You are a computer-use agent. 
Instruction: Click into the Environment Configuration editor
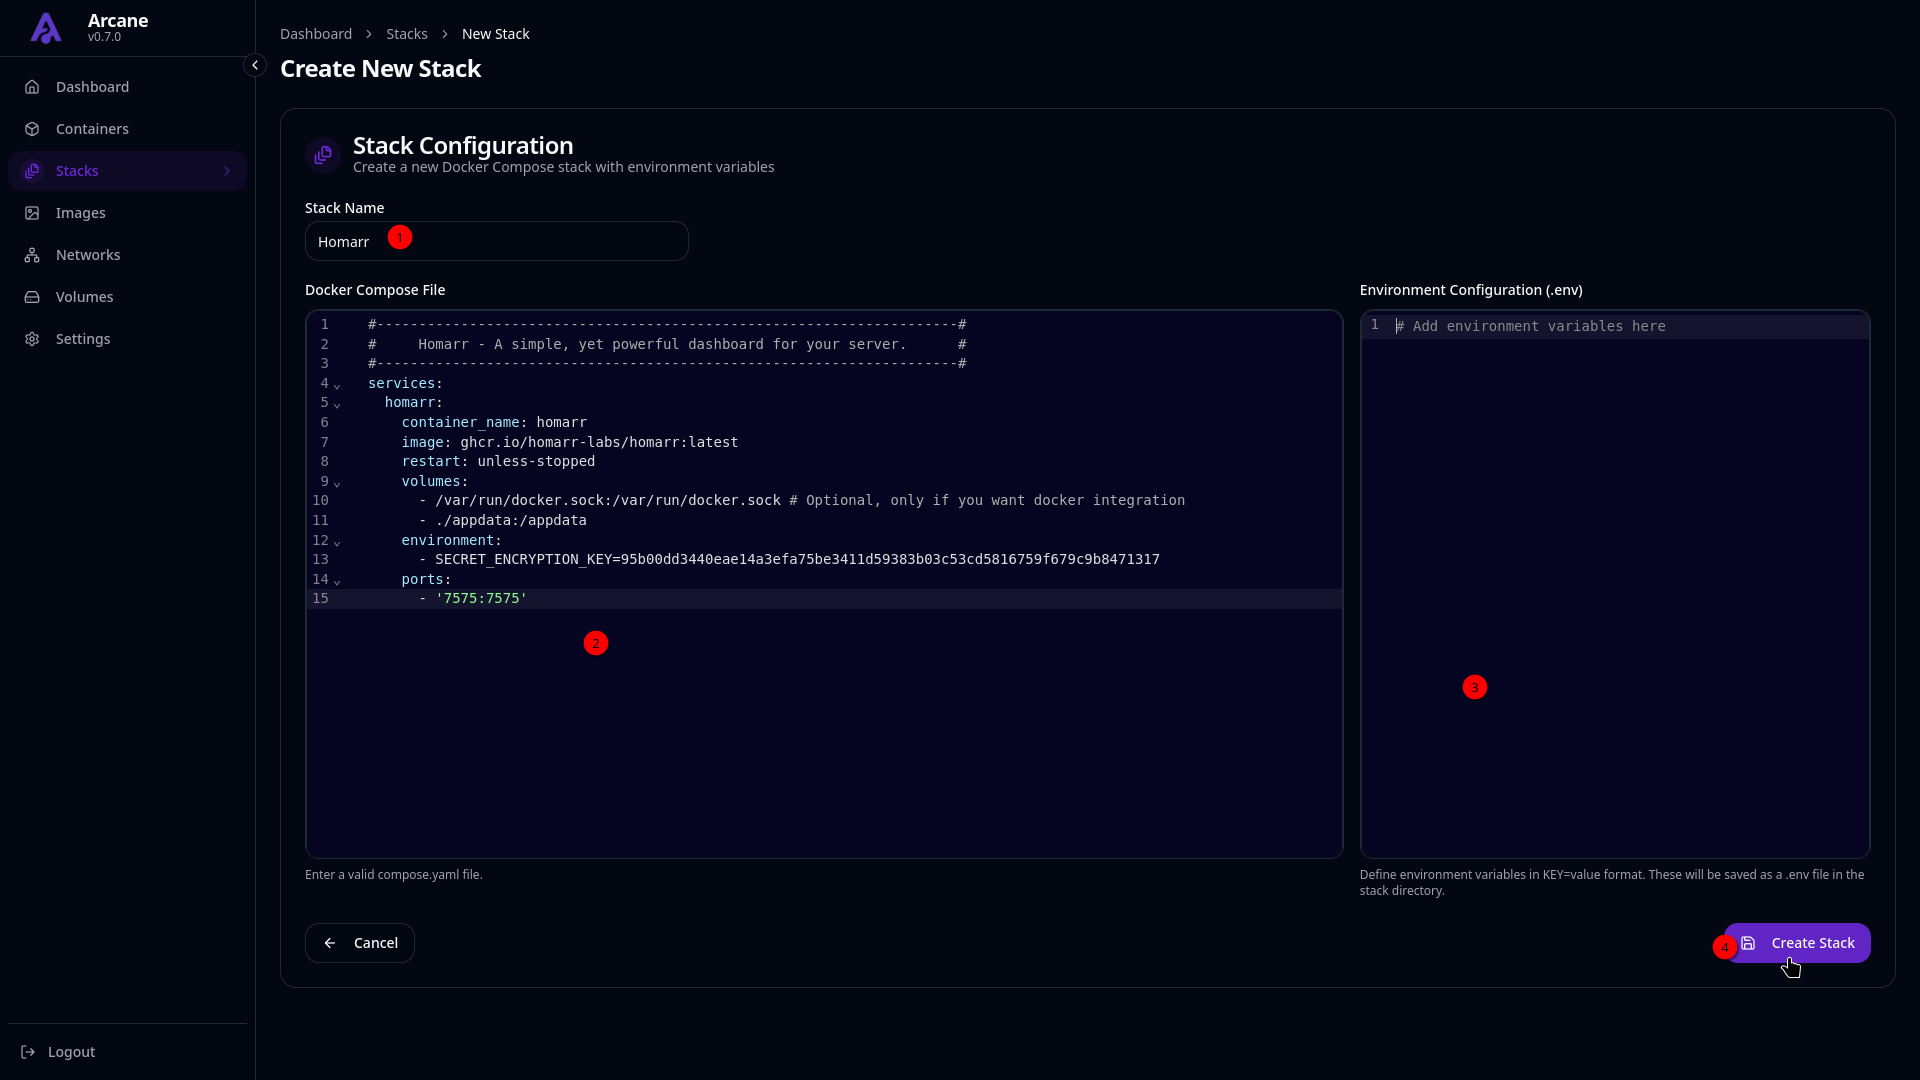point(1615,584)
